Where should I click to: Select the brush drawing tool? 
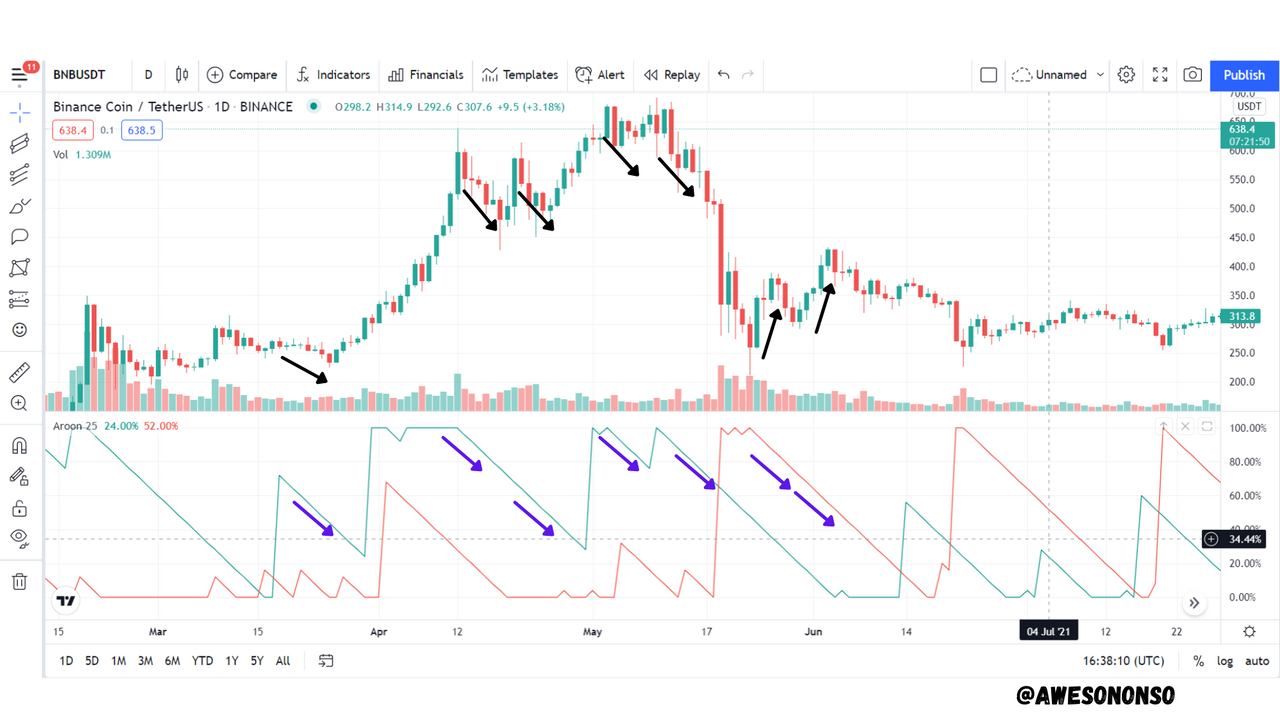point(20,207)
